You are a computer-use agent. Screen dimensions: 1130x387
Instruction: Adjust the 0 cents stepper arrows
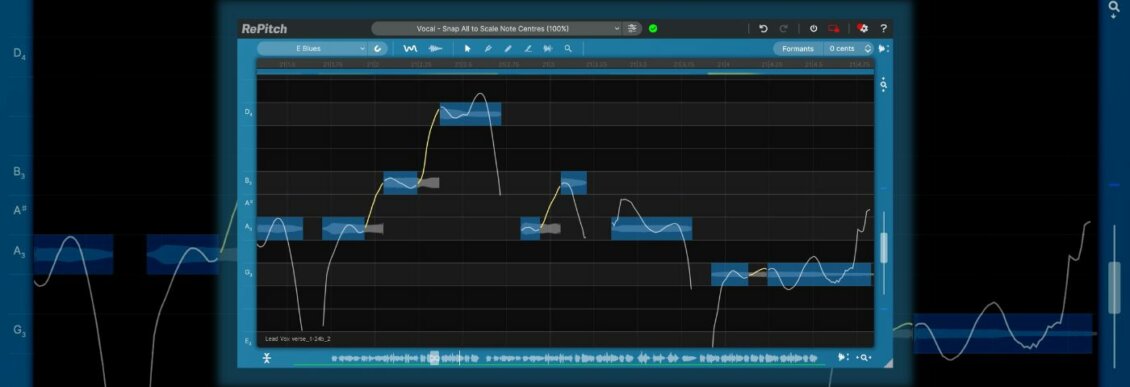868,48
